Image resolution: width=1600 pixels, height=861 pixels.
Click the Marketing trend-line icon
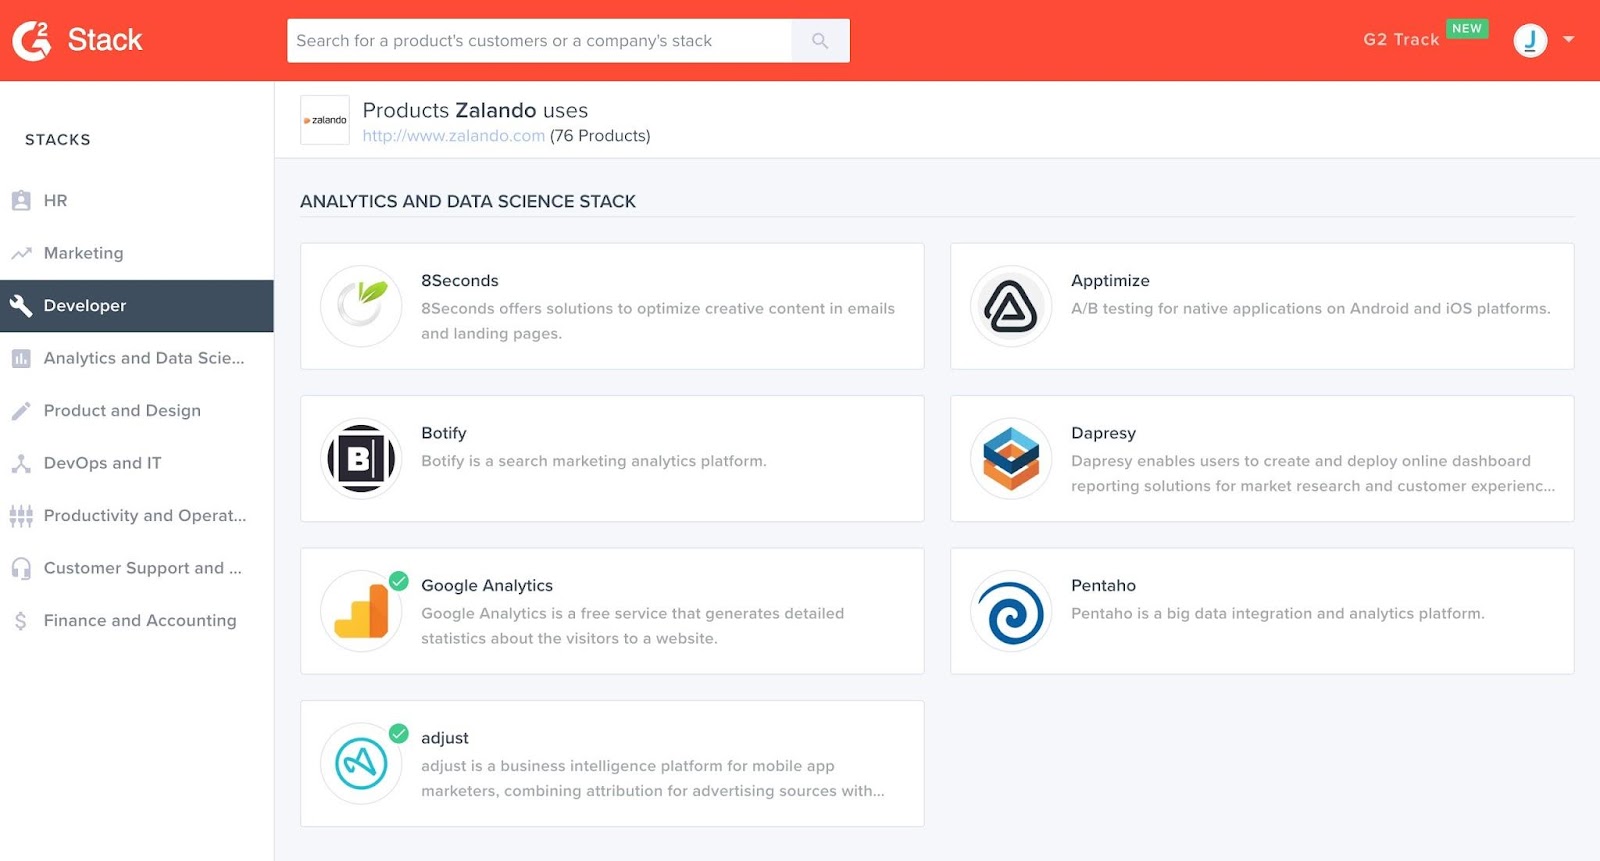tap(21, 253)
